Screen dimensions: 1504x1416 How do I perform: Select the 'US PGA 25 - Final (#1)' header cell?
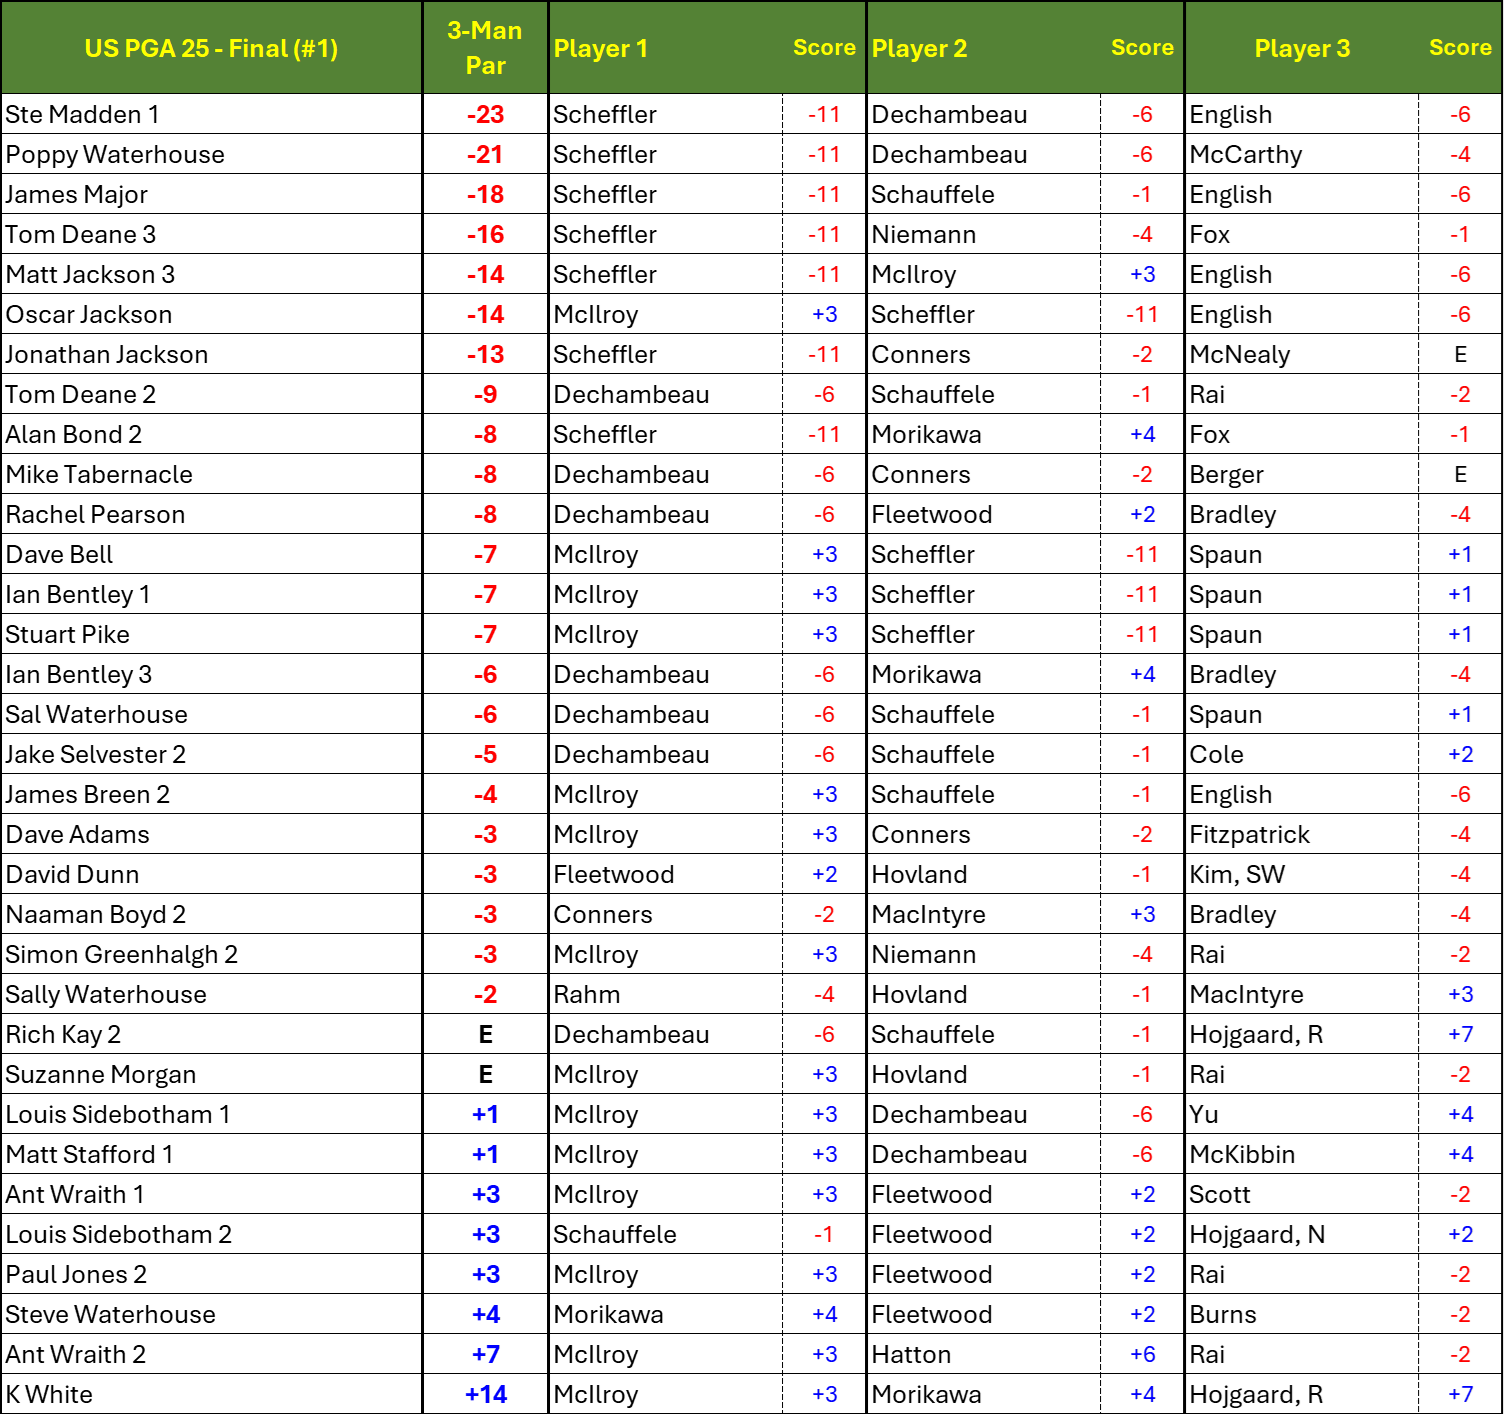point(211,48)
